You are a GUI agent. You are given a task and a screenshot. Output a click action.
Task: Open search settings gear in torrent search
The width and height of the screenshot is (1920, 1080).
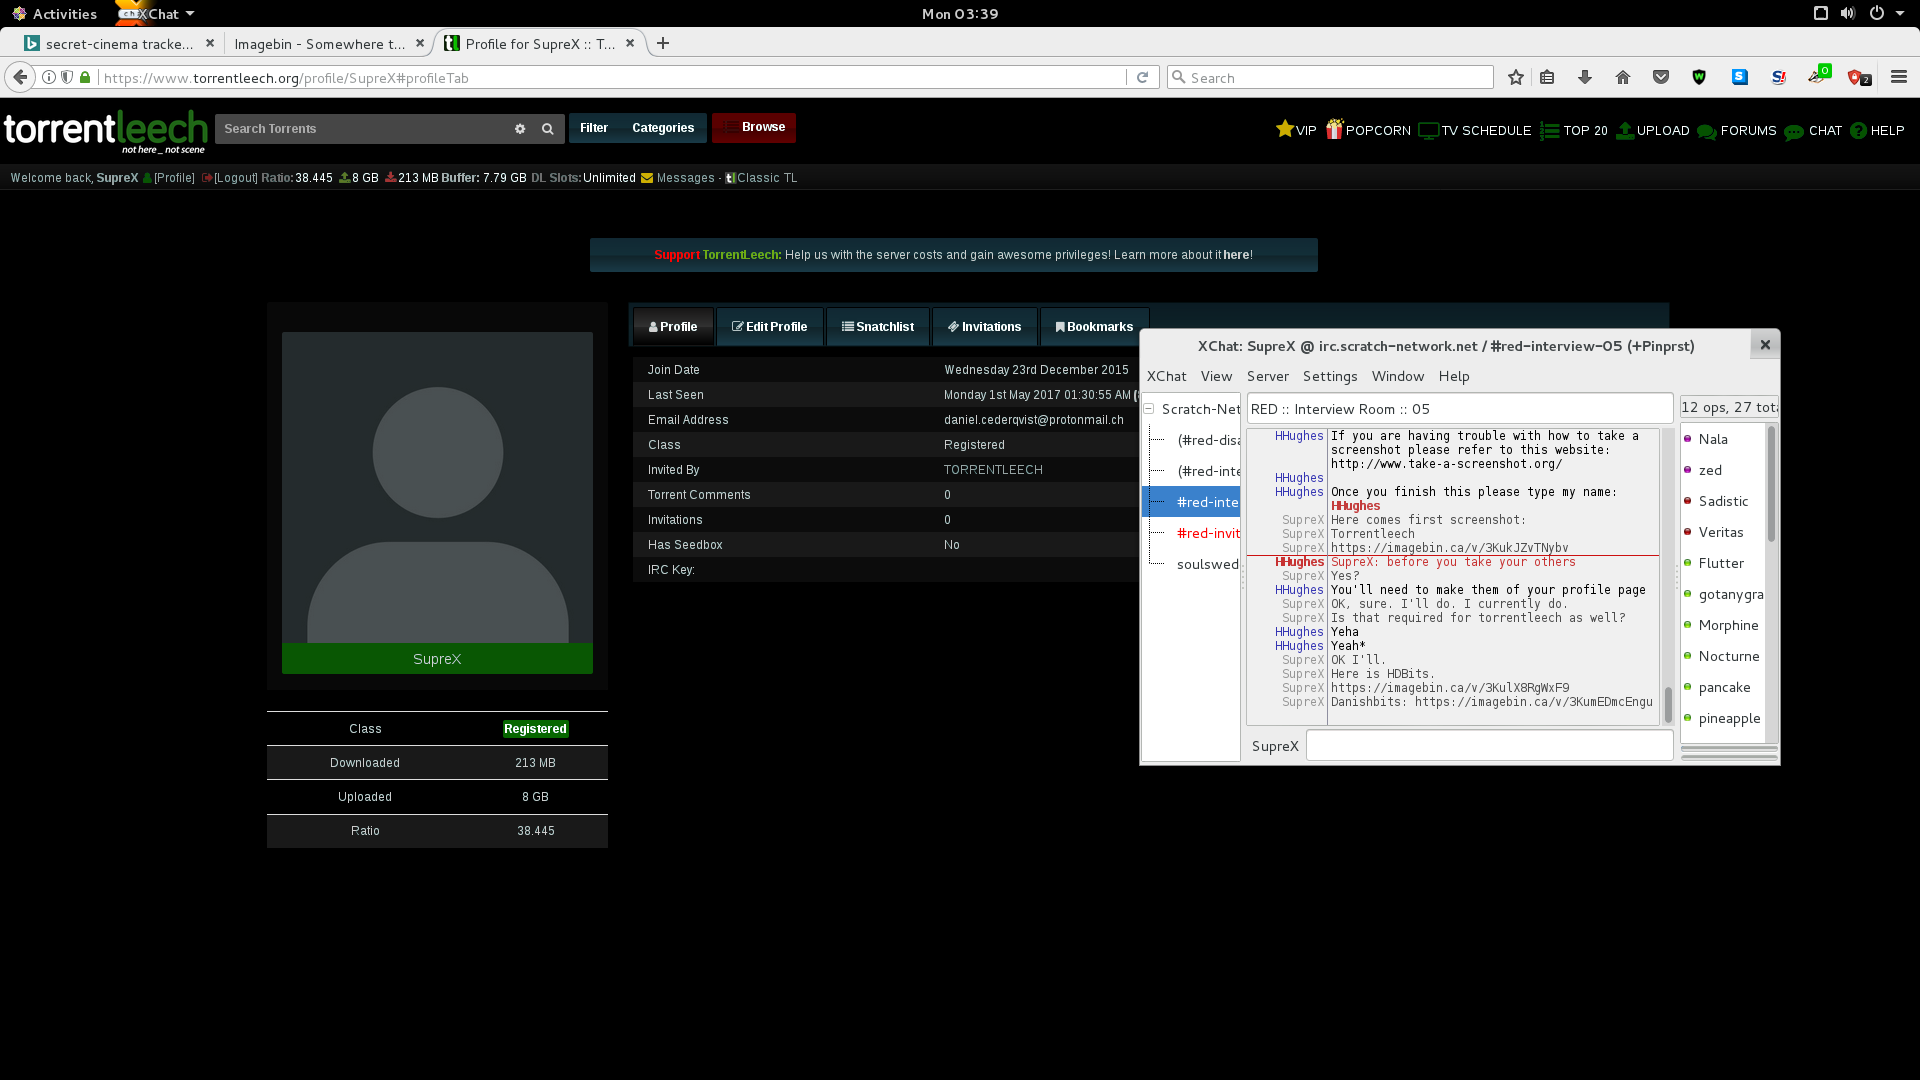520,129
